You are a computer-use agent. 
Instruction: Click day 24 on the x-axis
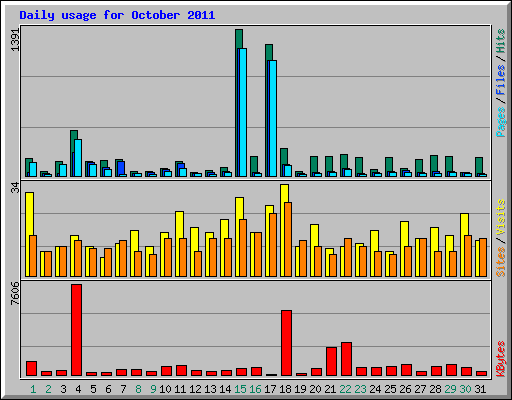[x=375, y=389]
